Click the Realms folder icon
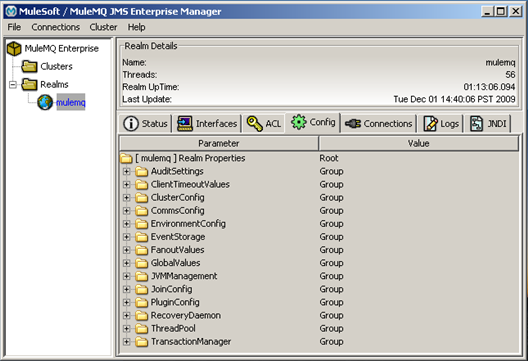The width and height of the screenshot is (528, 361). click(x=29, y=84)
